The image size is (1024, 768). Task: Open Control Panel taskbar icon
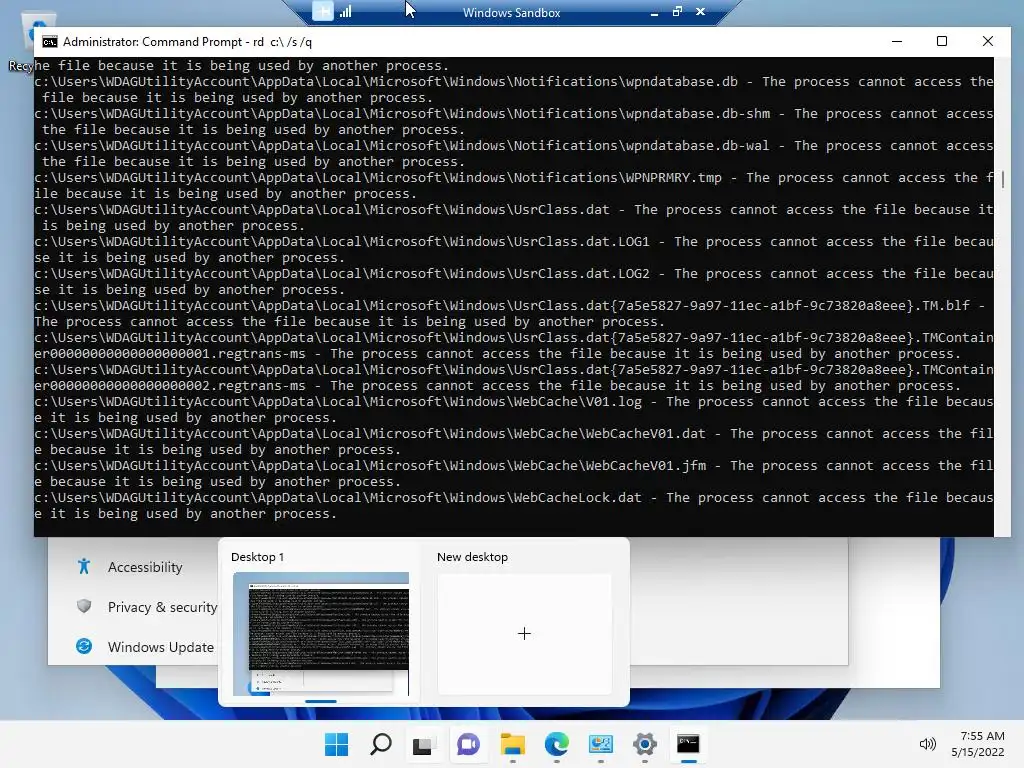[x=600, y=744]
